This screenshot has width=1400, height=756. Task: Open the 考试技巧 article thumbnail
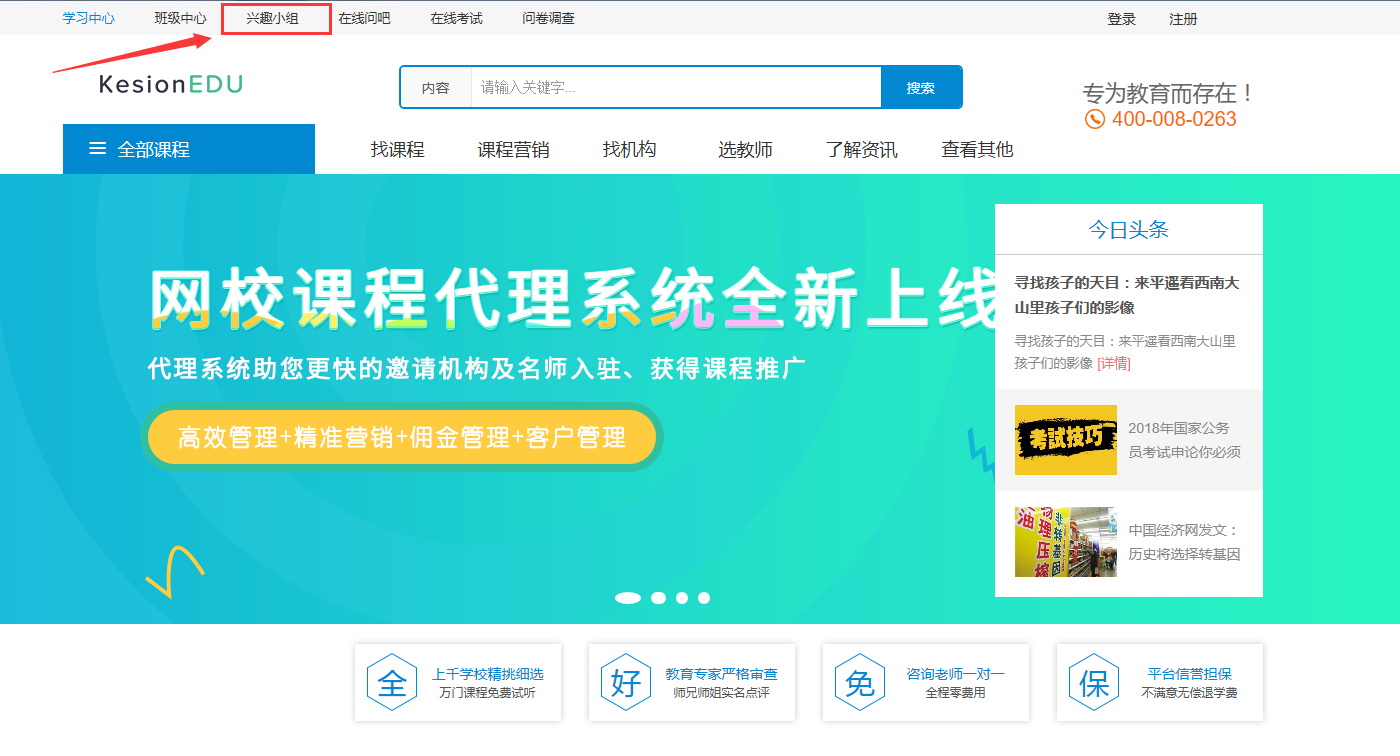coord(1066,440)
